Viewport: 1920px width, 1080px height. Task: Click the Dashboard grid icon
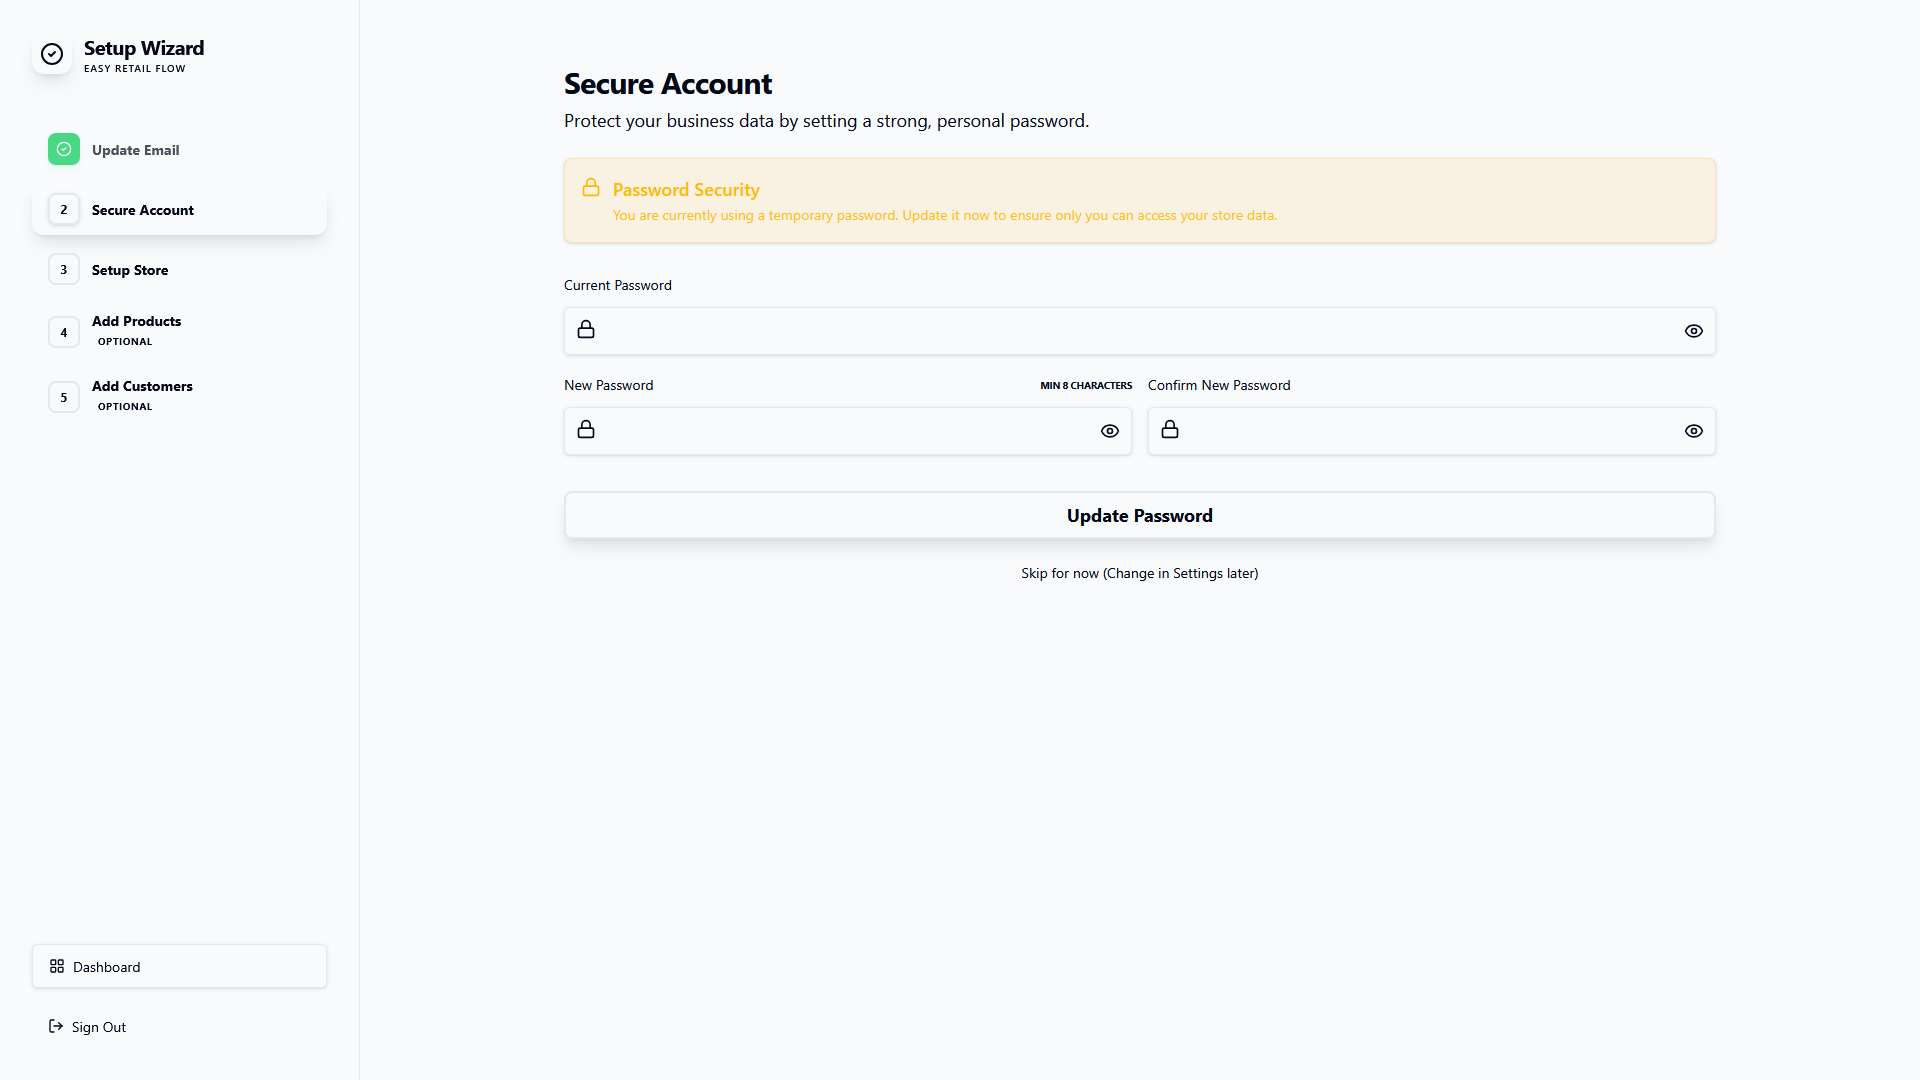point(57,966)
